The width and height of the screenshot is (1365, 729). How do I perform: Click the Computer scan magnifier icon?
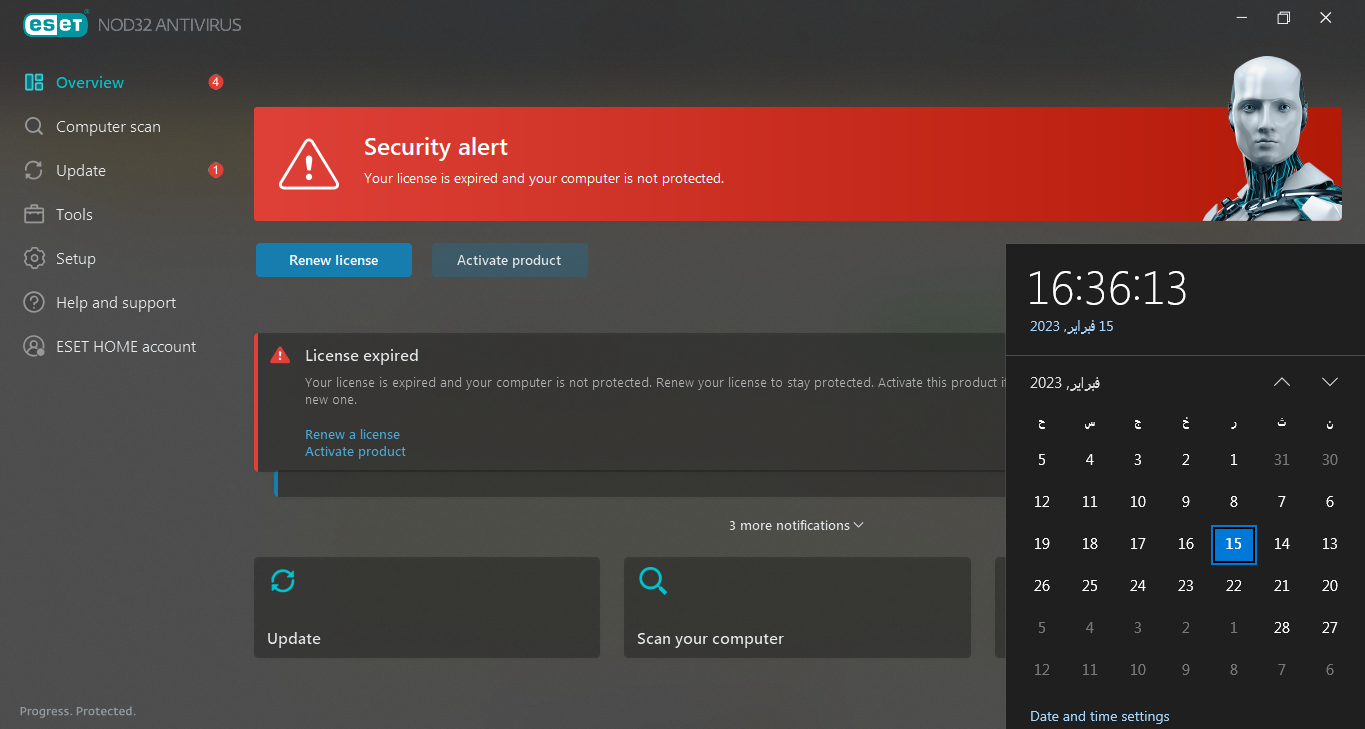coord(34,127)
